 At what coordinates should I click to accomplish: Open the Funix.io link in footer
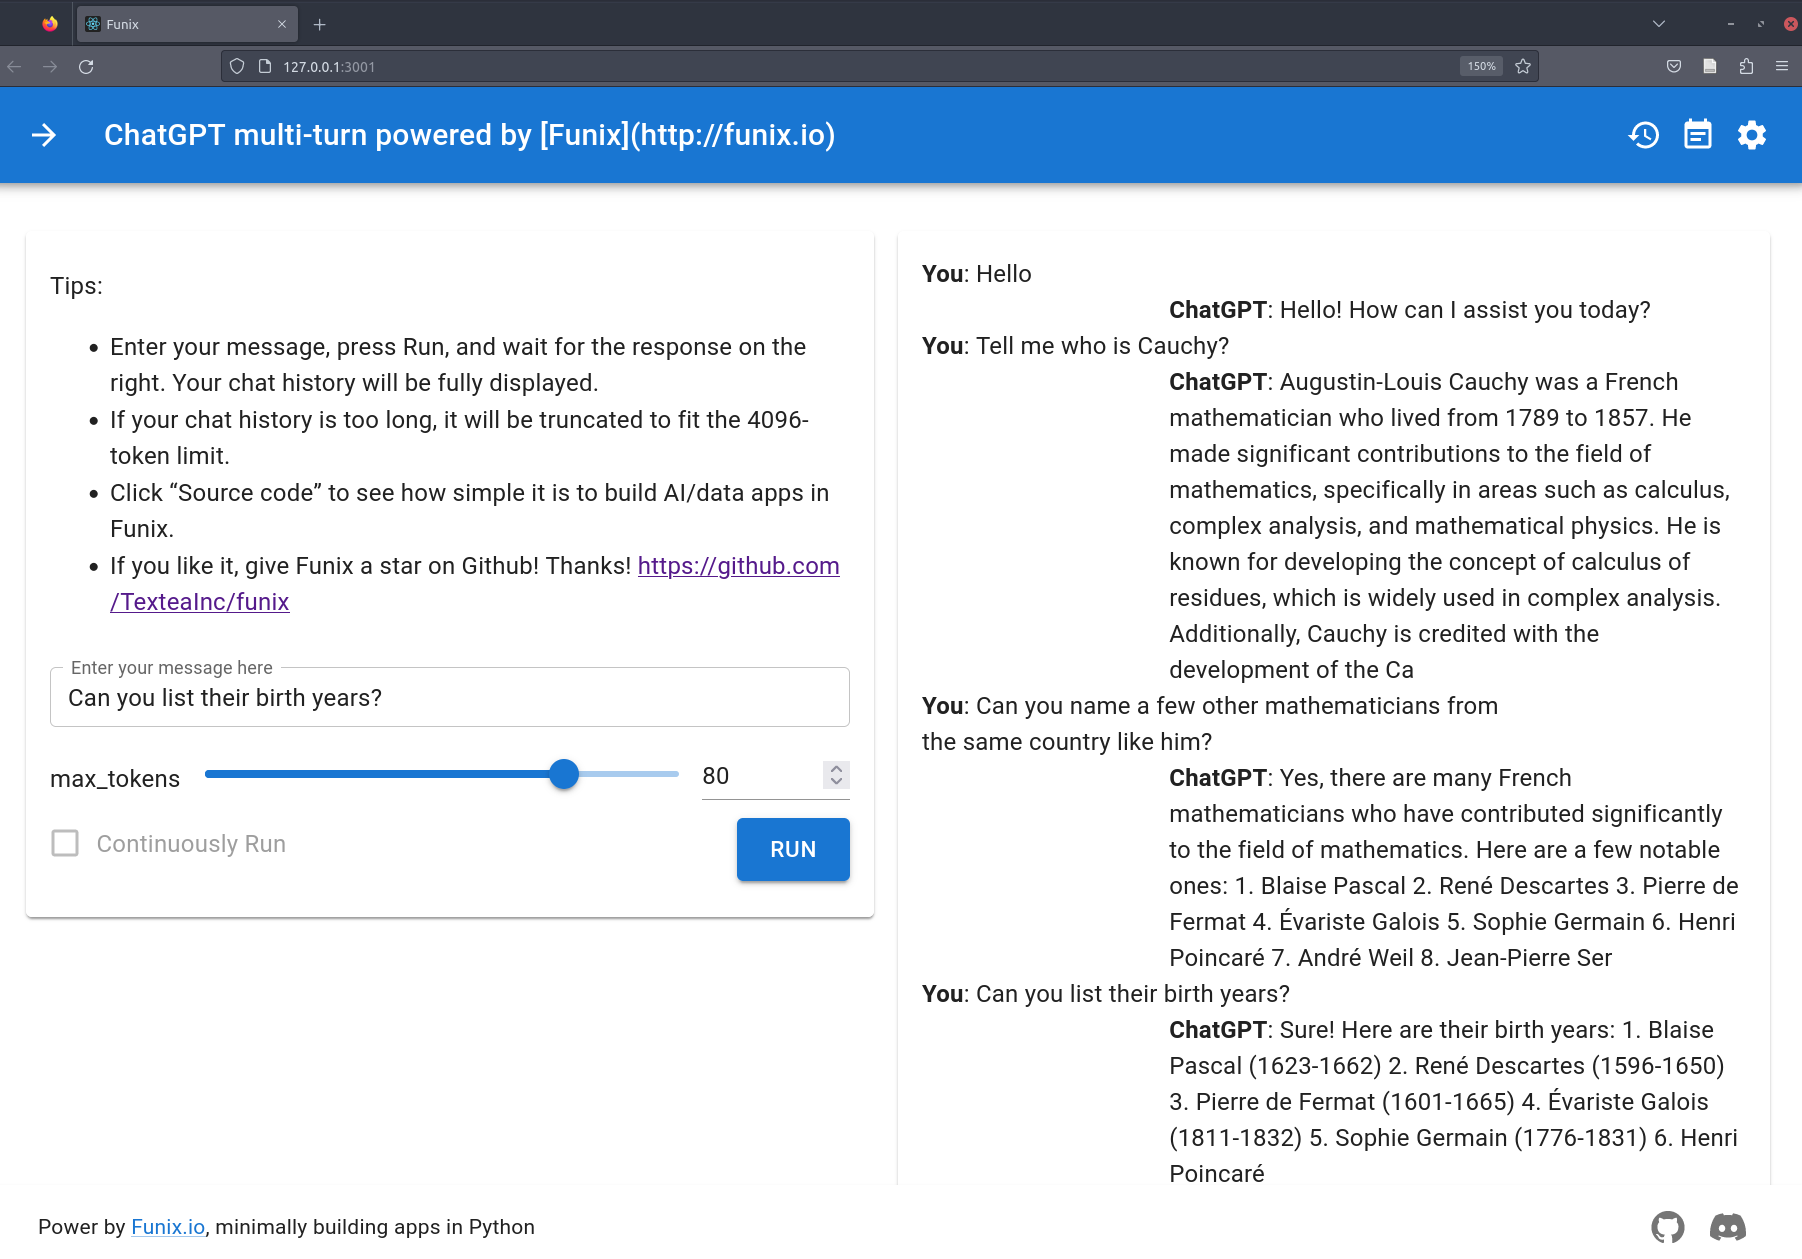(x=168, y=1227)
